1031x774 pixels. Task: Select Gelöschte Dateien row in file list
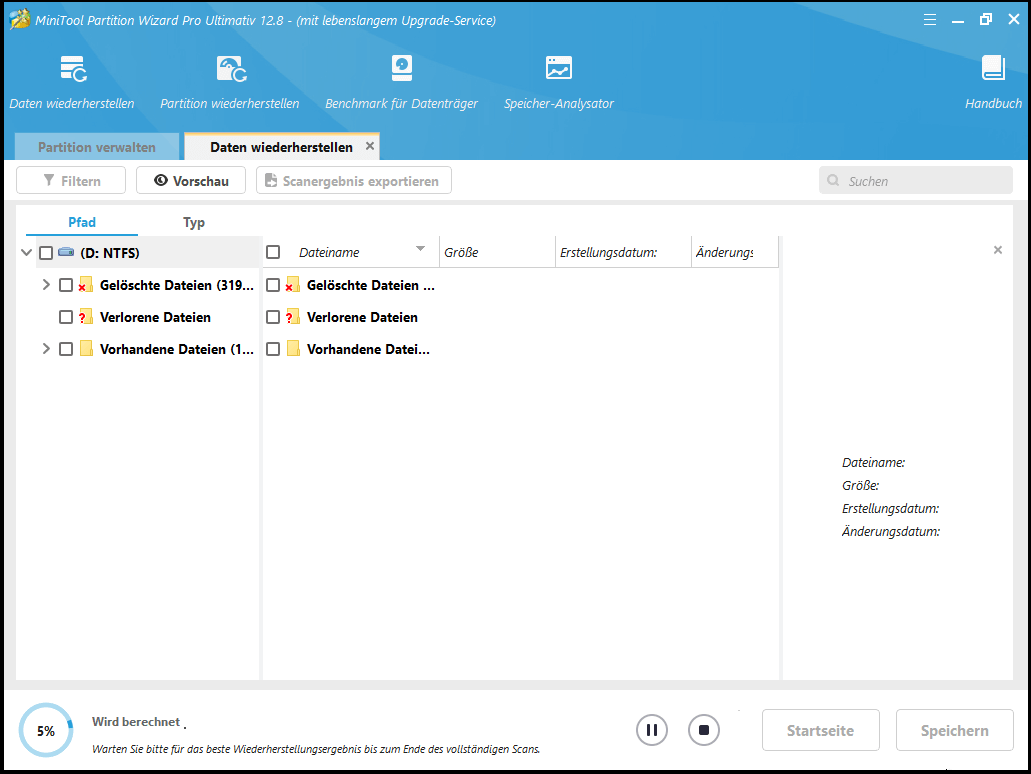520,285
